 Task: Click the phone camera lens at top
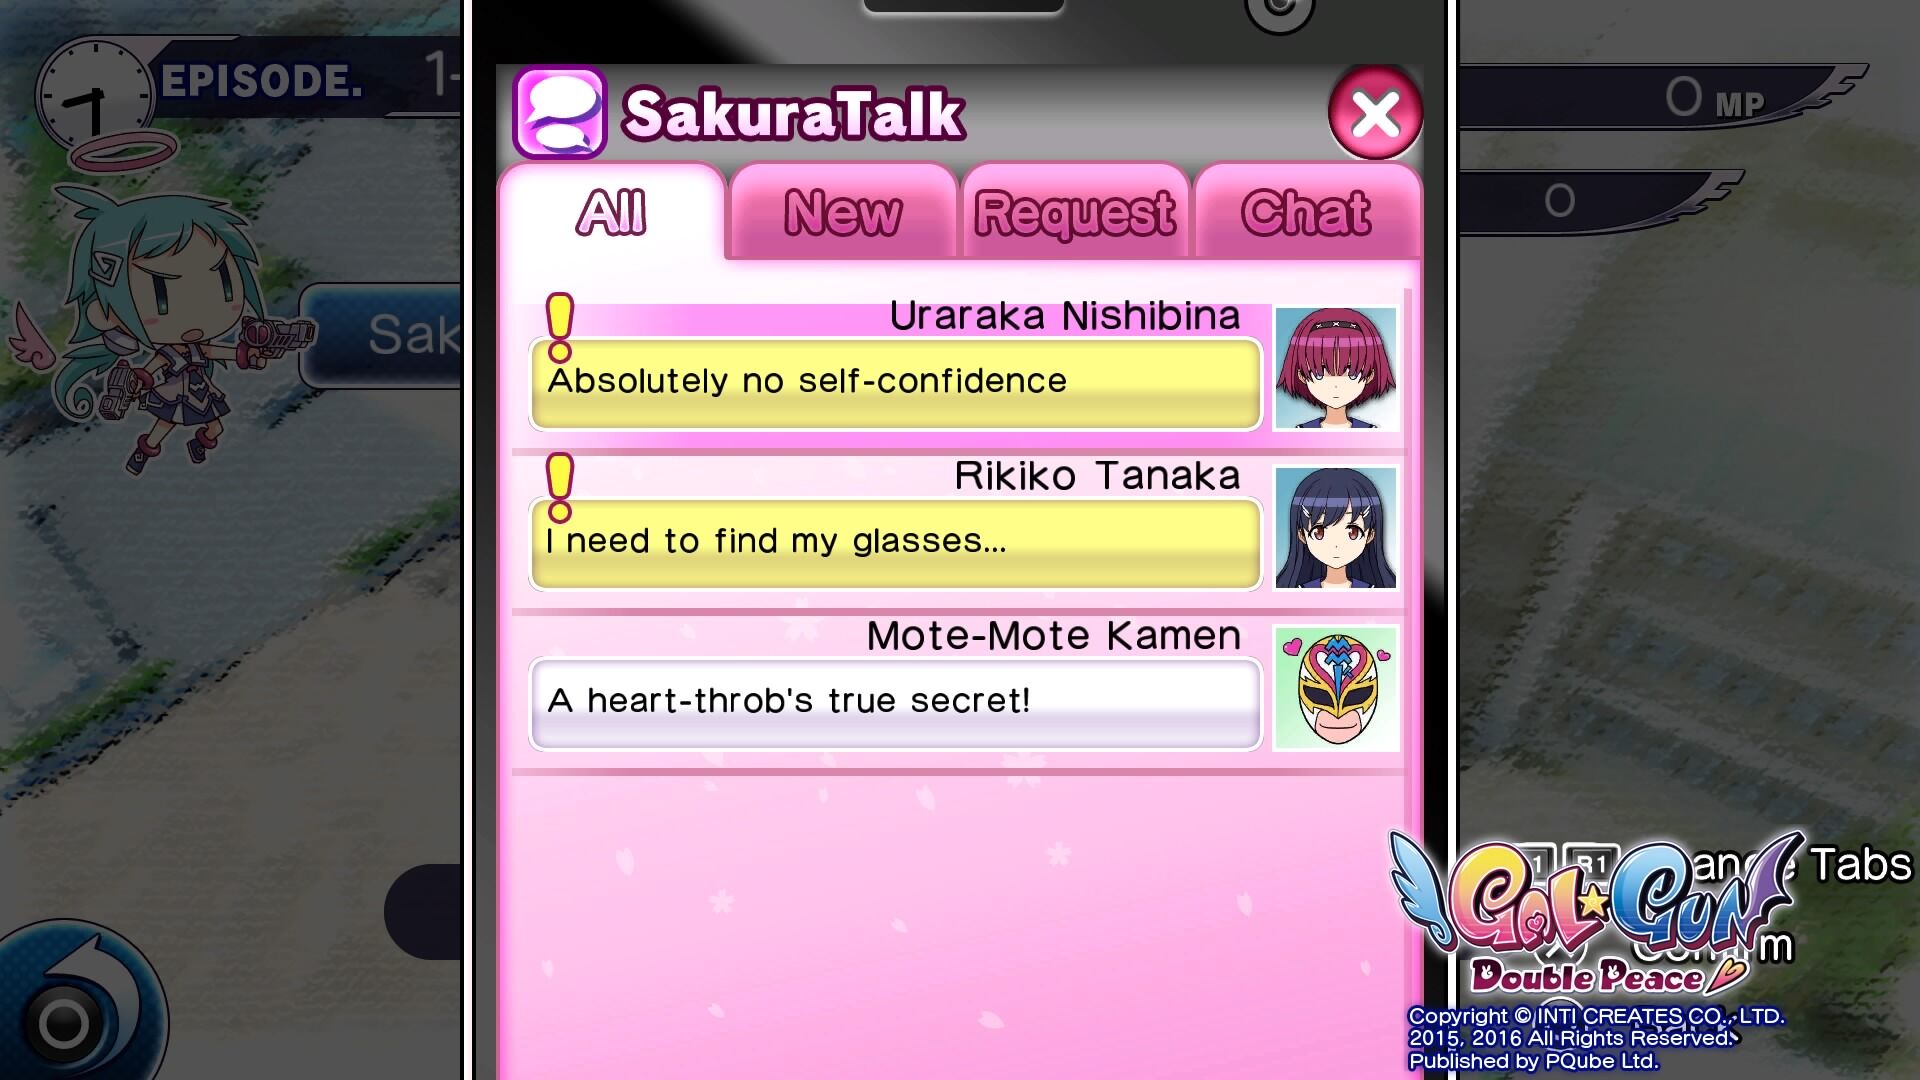[1277, 12]
